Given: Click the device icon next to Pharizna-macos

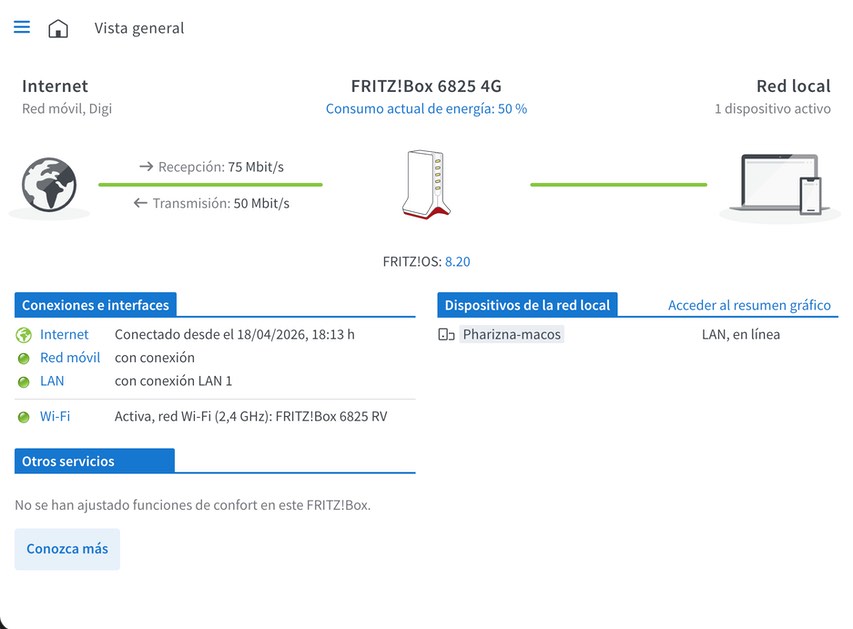Looking at the screenshot, I should click(446, 334).
